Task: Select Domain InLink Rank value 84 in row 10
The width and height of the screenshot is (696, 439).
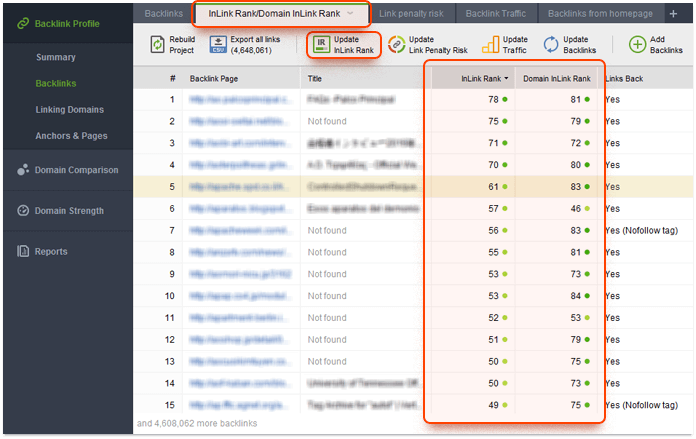Action: 576,296
